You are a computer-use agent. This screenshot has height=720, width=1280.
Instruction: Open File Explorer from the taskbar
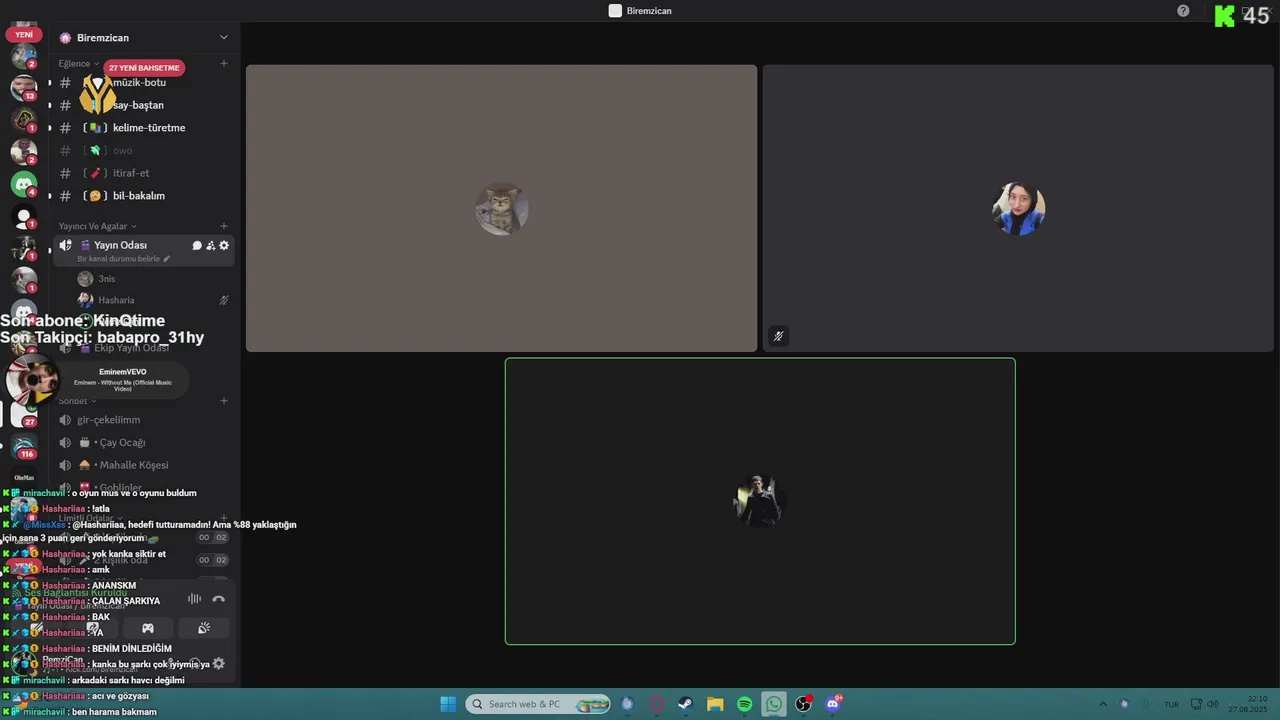point(715,704)
